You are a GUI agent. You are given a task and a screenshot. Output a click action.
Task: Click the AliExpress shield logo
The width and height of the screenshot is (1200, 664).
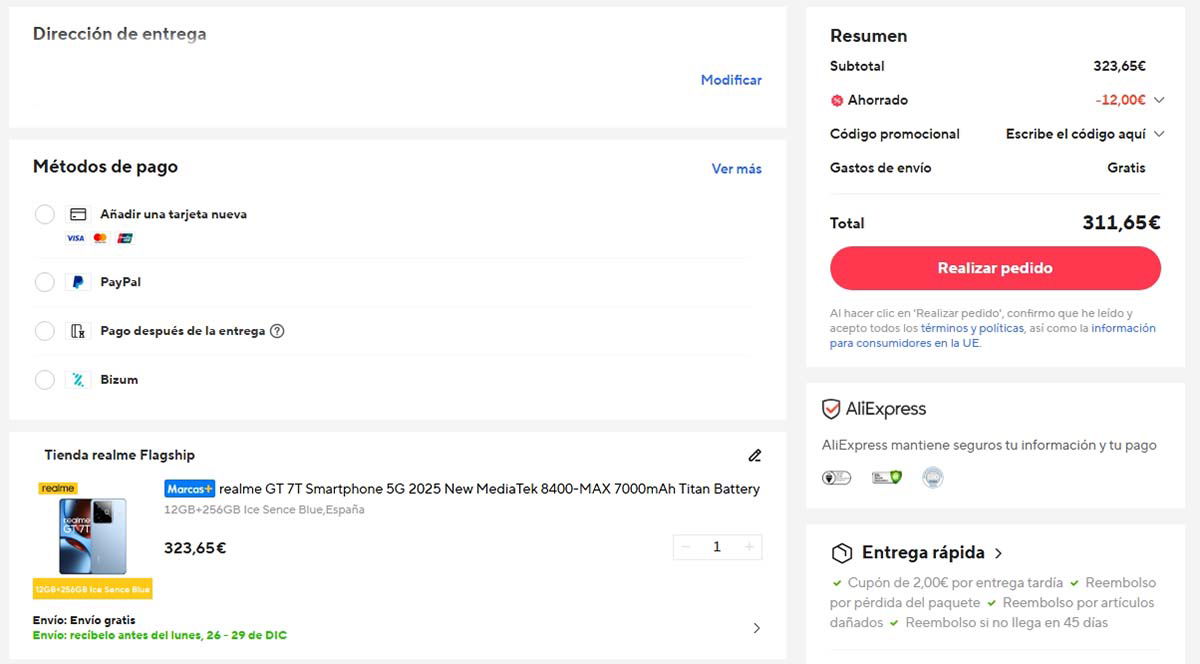(829, 408)
